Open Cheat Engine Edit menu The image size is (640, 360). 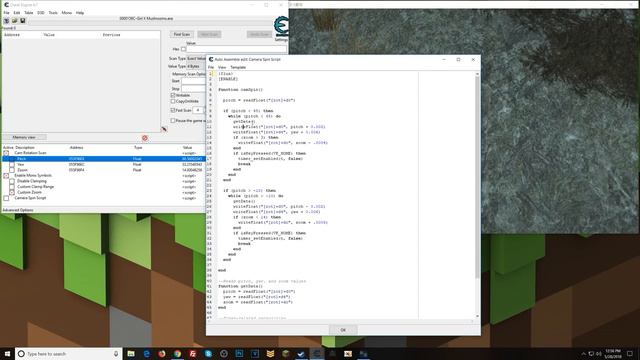pos(17,13)
